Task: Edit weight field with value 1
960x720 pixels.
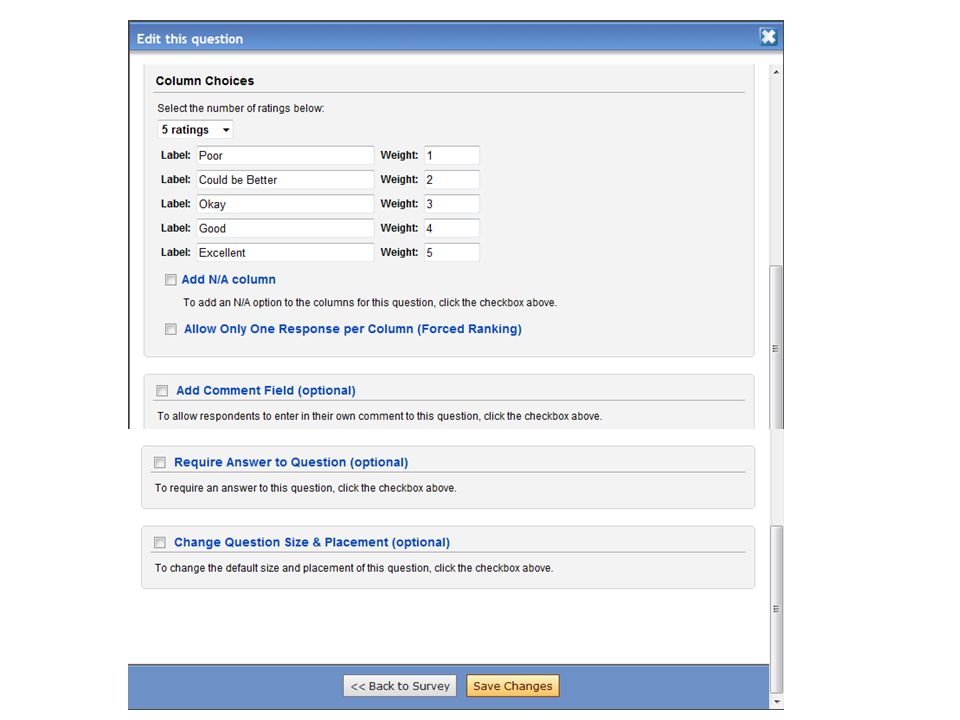Action: (x=452, y=156)
